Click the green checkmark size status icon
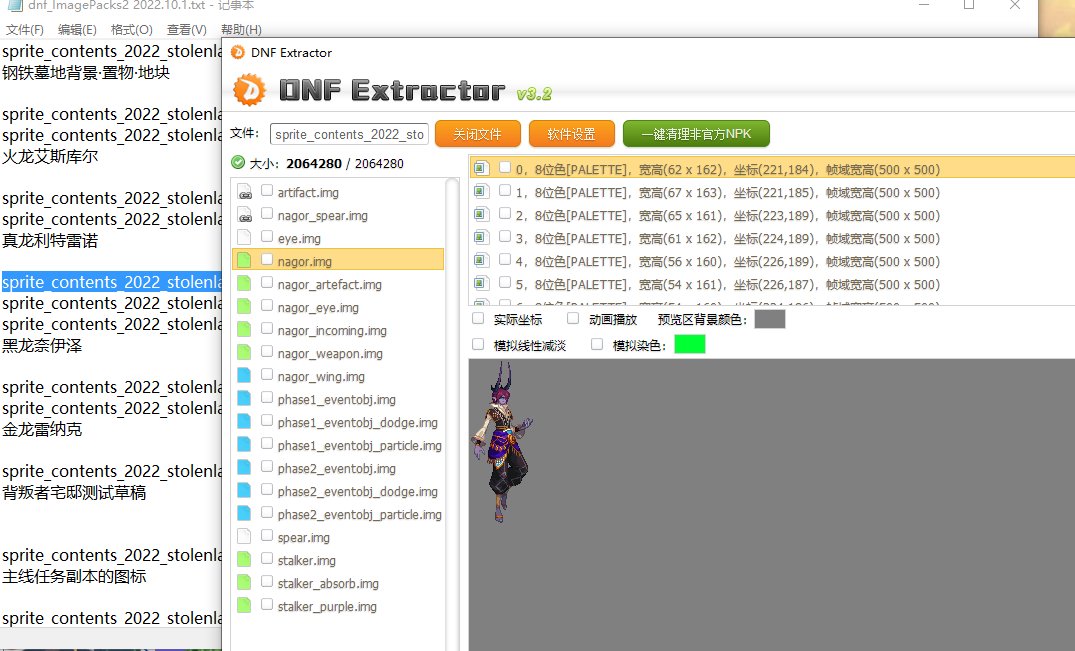 [x=238, y=162]
